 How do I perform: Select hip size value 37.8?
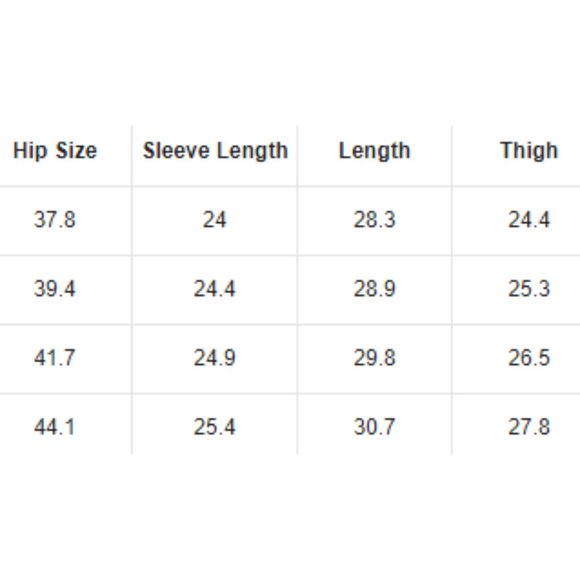pos(55,219)
